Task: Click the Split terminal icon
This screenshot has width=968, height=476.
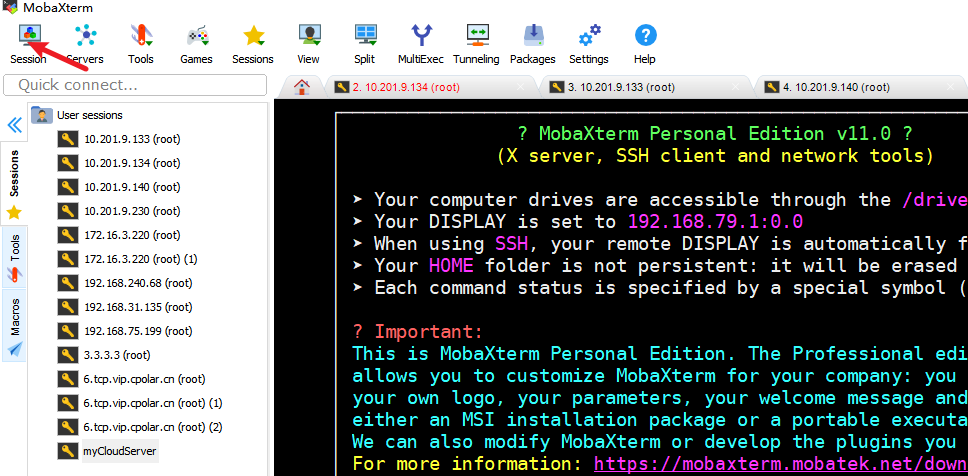Action: tap(365, 35)
